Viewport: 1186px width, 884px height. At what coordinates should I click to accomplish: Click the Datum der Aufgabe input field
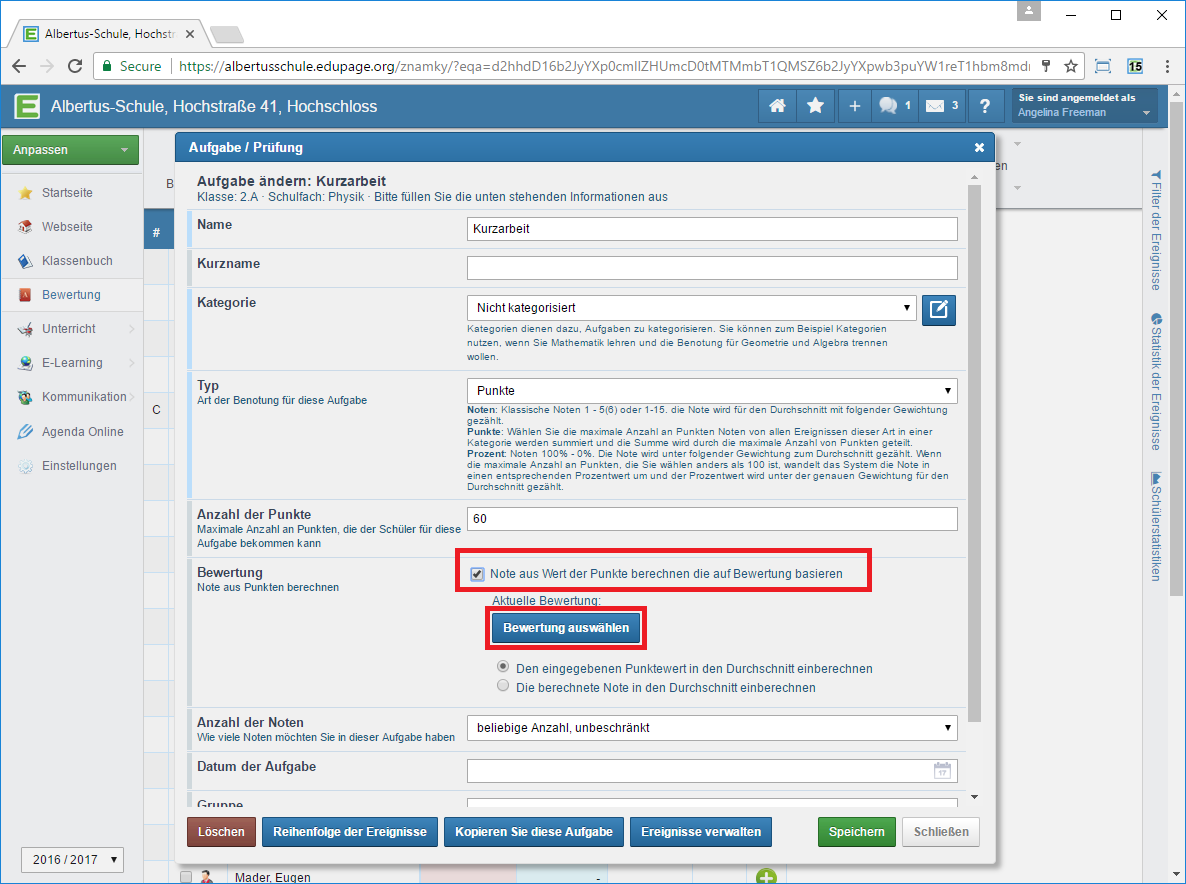[x=712, y=771]
